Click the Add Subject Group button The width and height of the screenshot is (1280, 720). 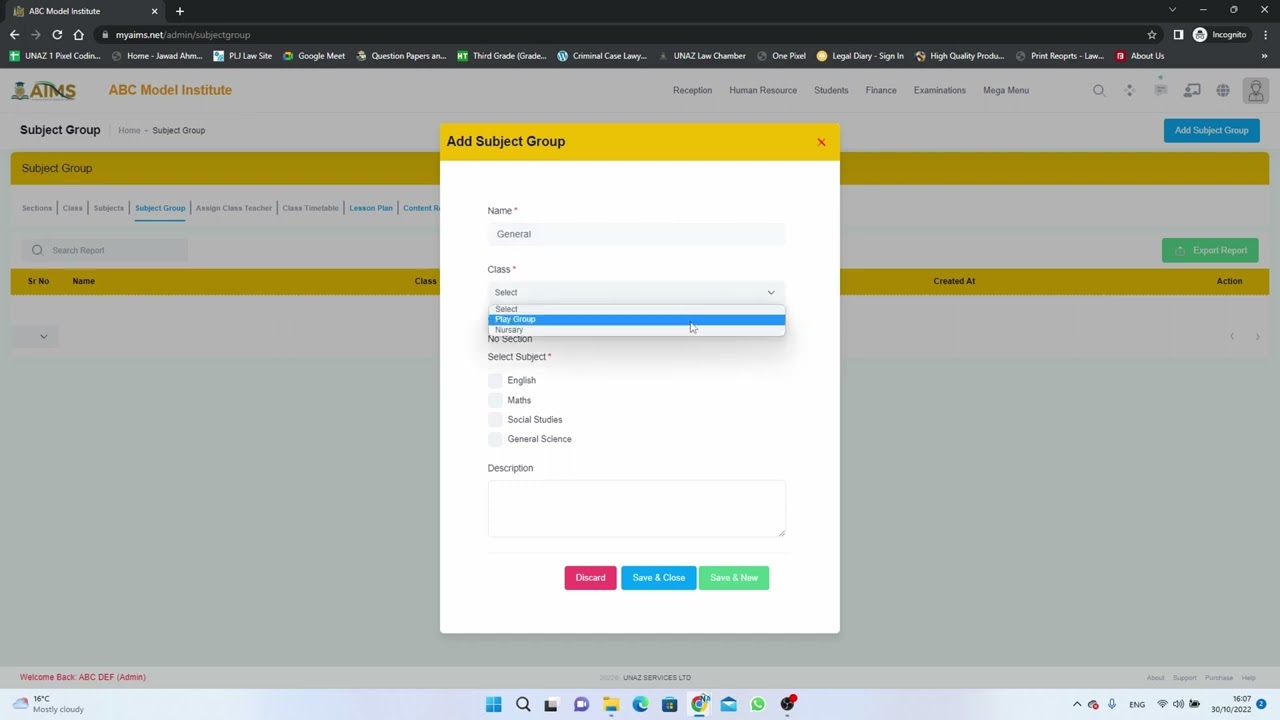[1211, 130]
